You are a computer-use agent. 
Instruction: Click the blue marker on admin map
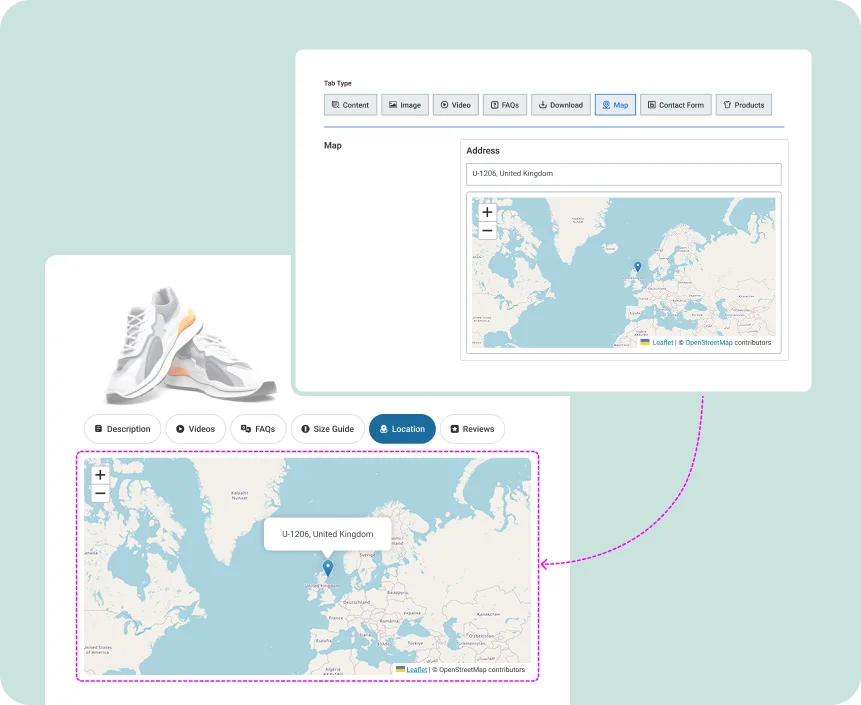638,266
